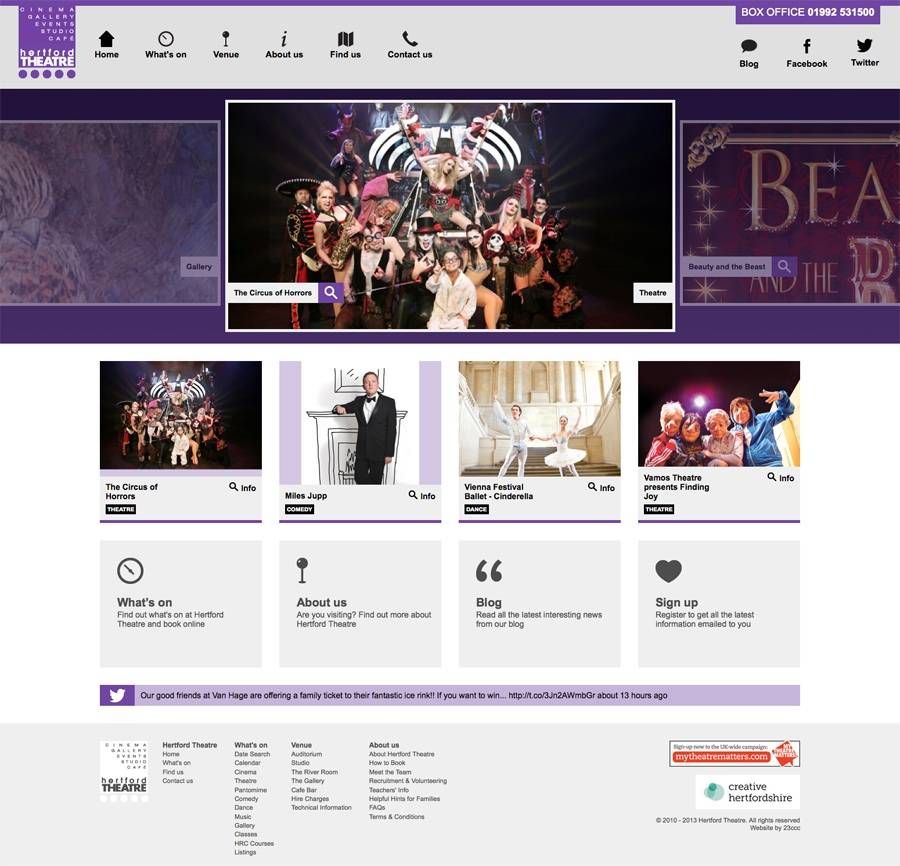Open the mytheatrematters.com campaign badge
The width and height of the screenshot is (900, 866).
(734, 754)
